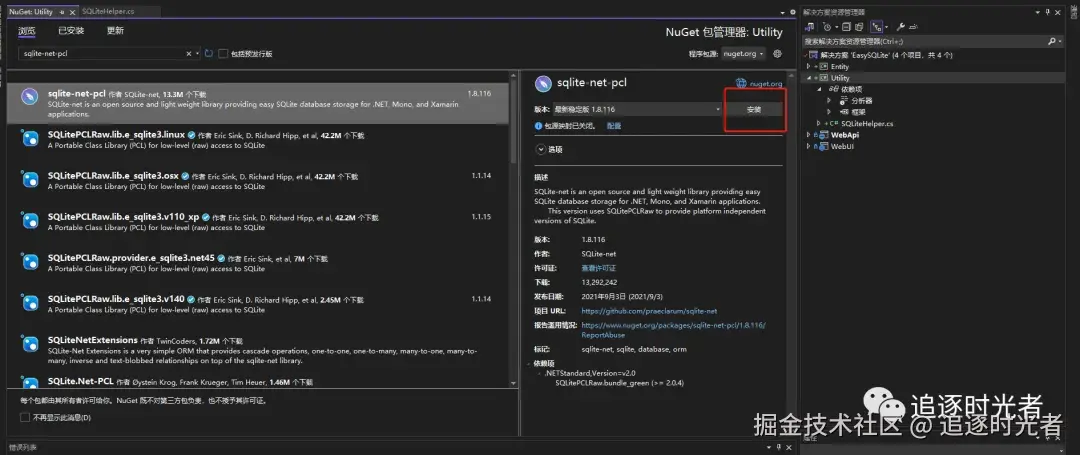The height and width of the screenshot is (455, 1080).
Task: Expand the WebApi project node
Action: coord(809,135)
